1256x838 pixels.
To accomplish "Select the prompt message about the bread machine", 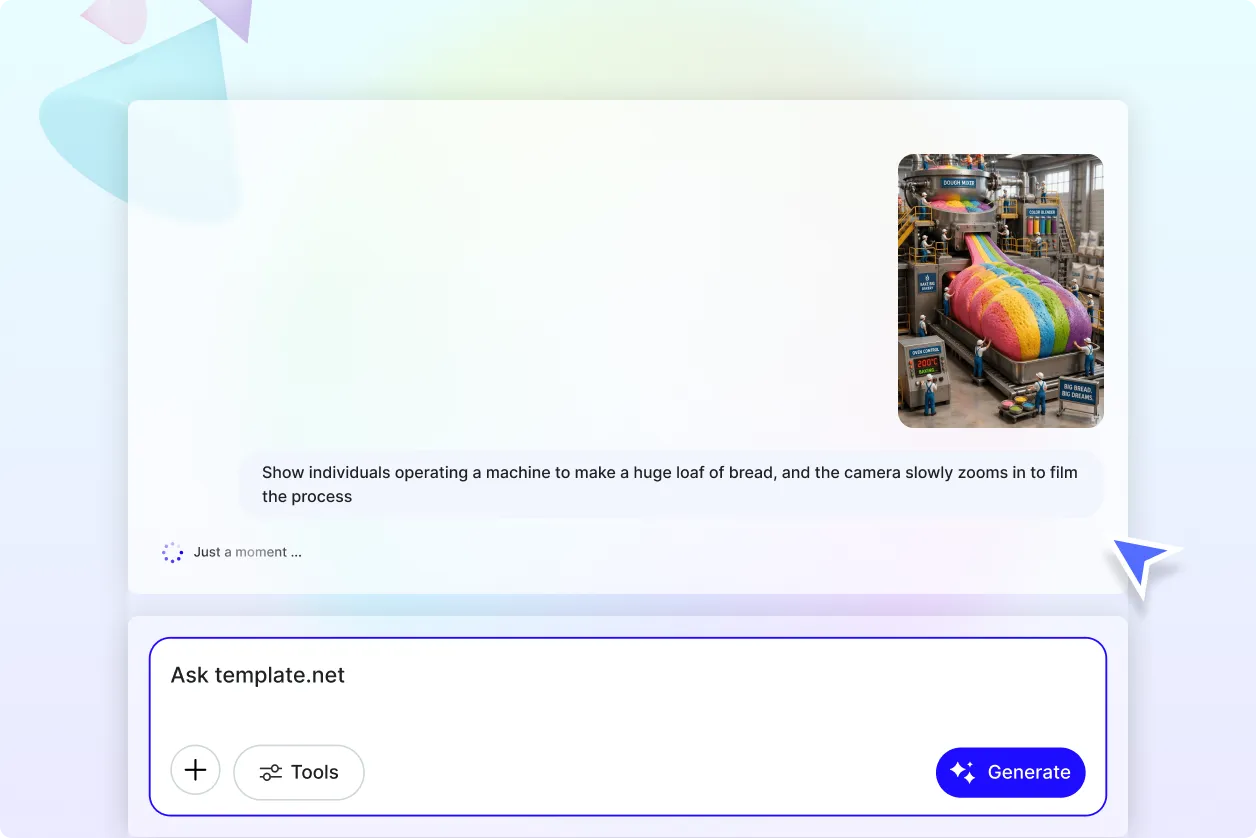I will (x=671, y=484).
